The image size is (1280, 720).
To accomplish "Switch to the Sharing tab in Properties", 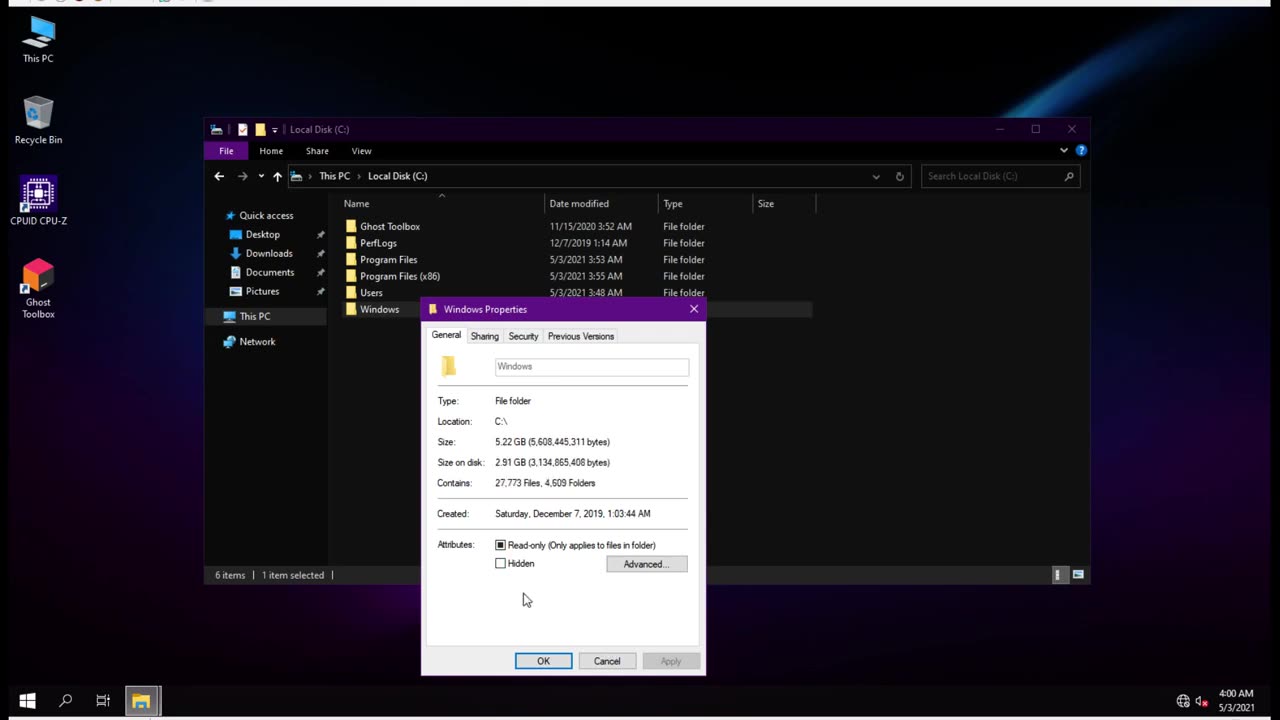I will [x=484, y=336].
